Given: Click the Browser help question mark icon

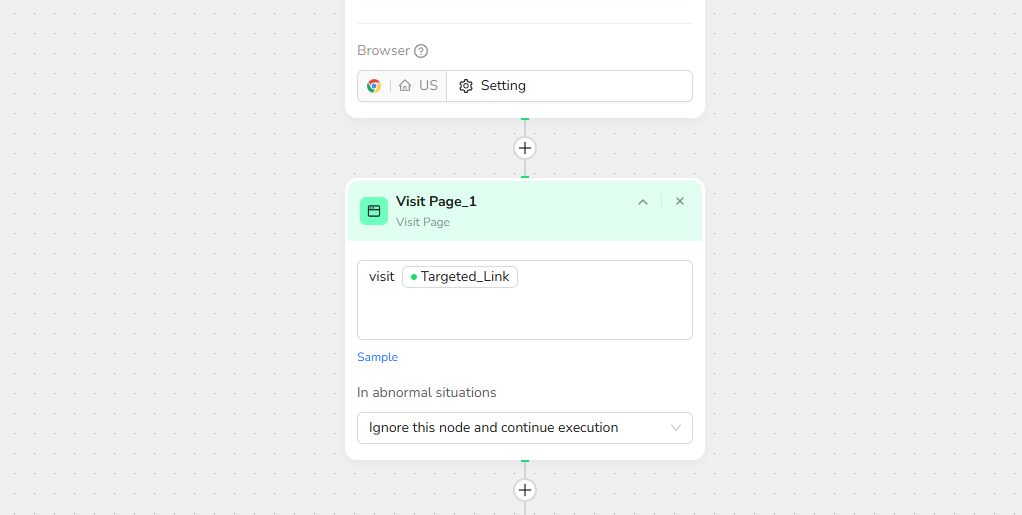Looking at the screenshot, I should (x=421, y=51).
